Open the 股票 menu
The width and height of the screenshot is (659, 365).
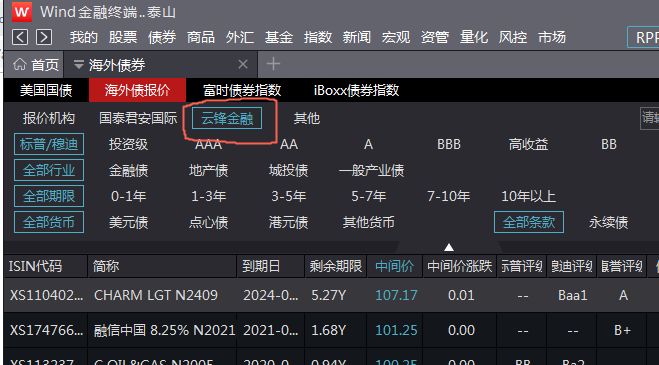pos(123,37)
